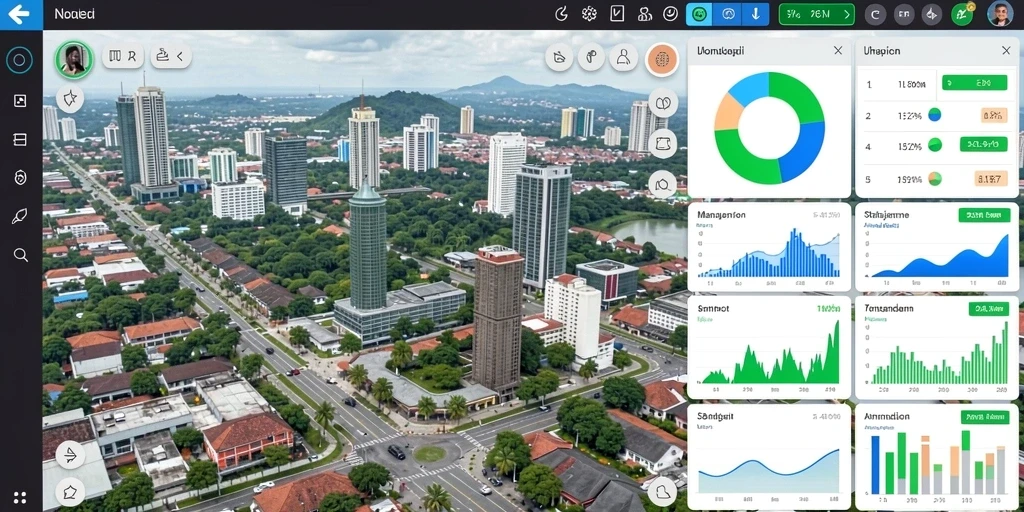The height and width of the screenshot is (512, 1024).
Task: Click the first round white map button left of panels
Action: tap(560, 57)
